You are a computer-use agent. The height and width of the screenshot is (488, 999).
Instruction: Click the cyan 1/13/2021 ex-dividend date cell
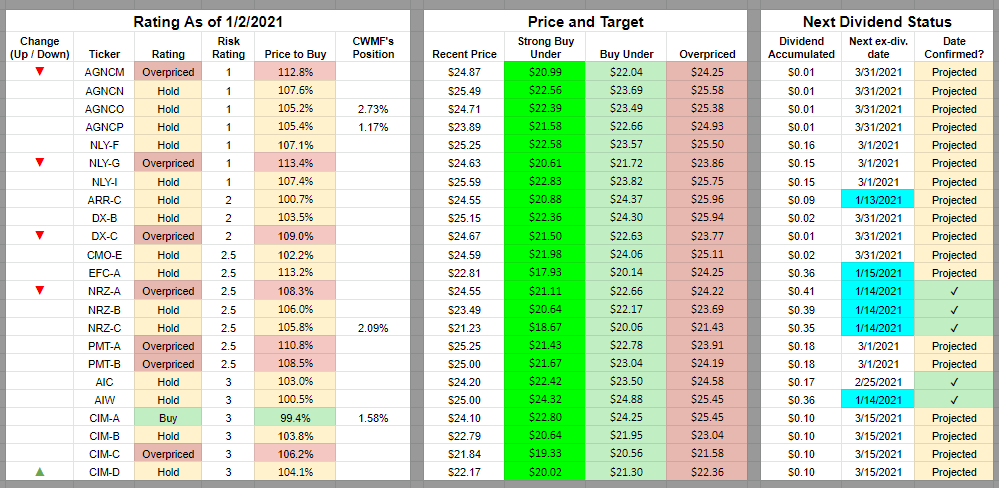point(877,199)
